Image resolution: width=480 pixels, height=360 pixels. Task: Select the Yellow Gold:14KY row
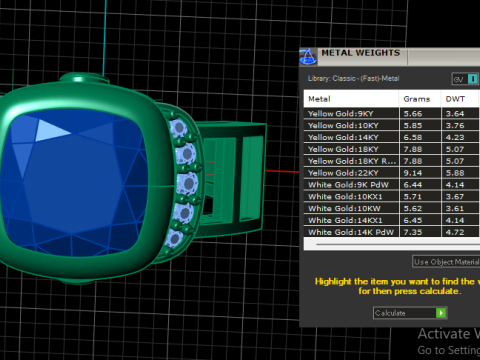392,137
